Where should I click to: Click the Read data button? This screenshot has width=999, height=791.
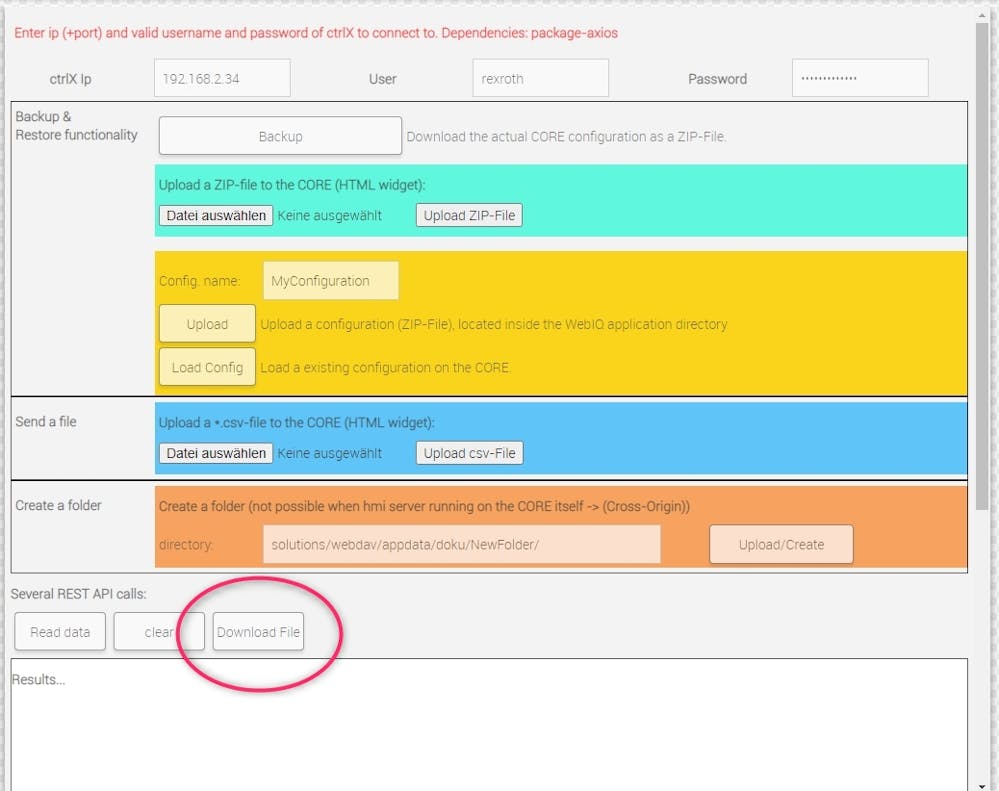[x=60, y=632]
